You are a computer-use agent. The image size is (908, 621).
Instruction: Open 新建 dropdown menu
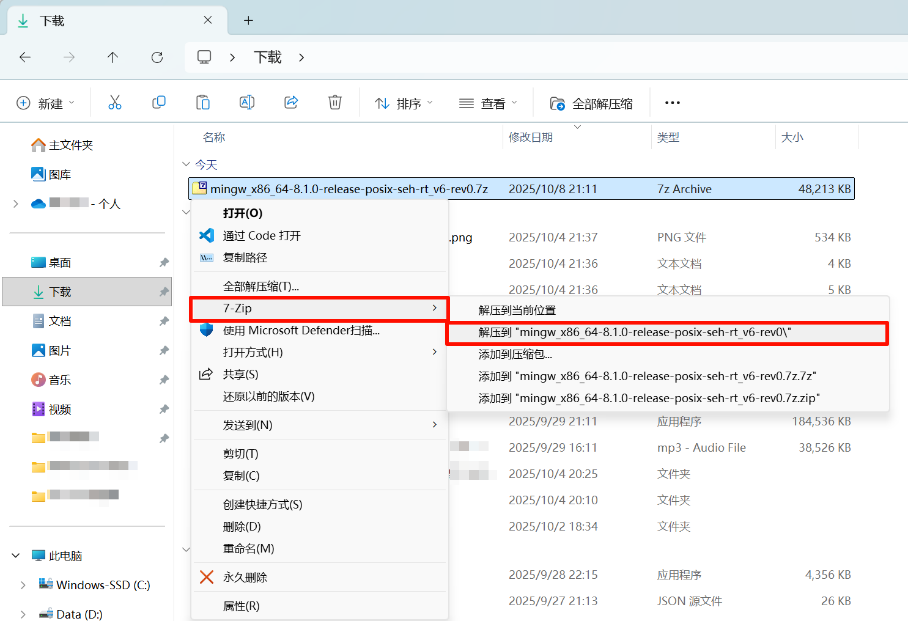point(45,103)
